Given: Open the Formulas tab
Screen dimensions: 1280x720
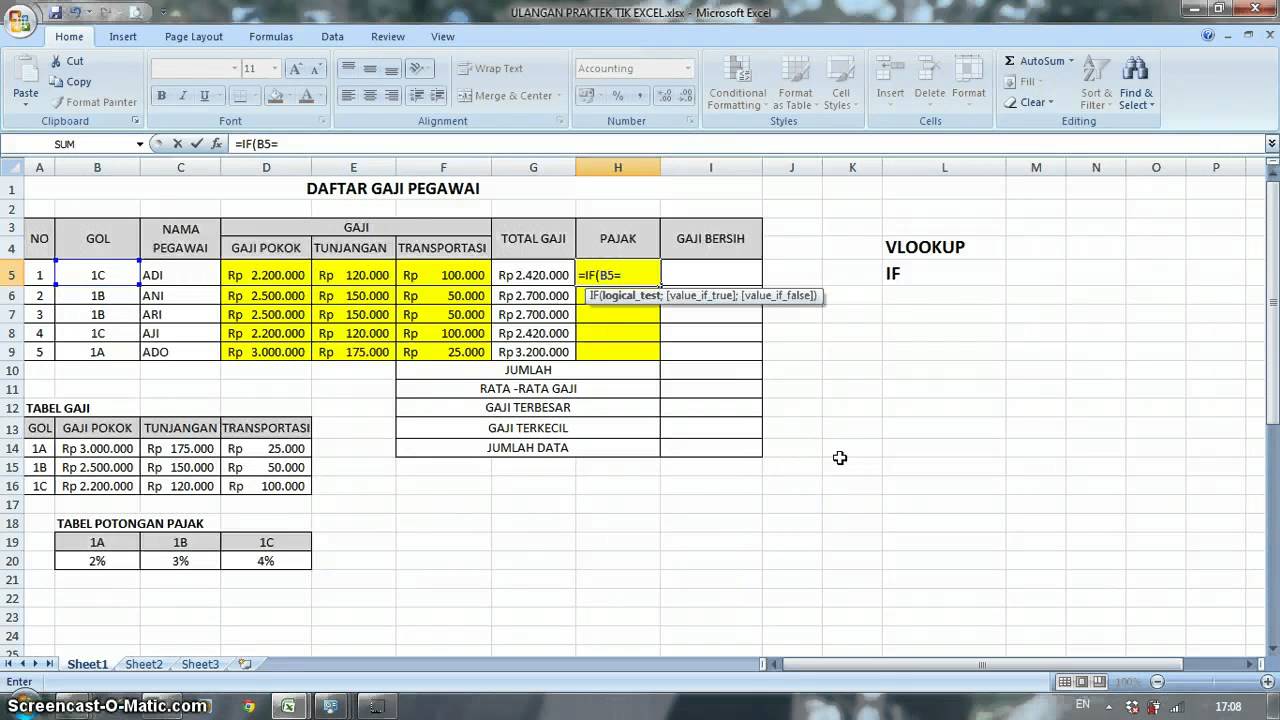Looking at the screenshot, I should [x=271, y=37].
